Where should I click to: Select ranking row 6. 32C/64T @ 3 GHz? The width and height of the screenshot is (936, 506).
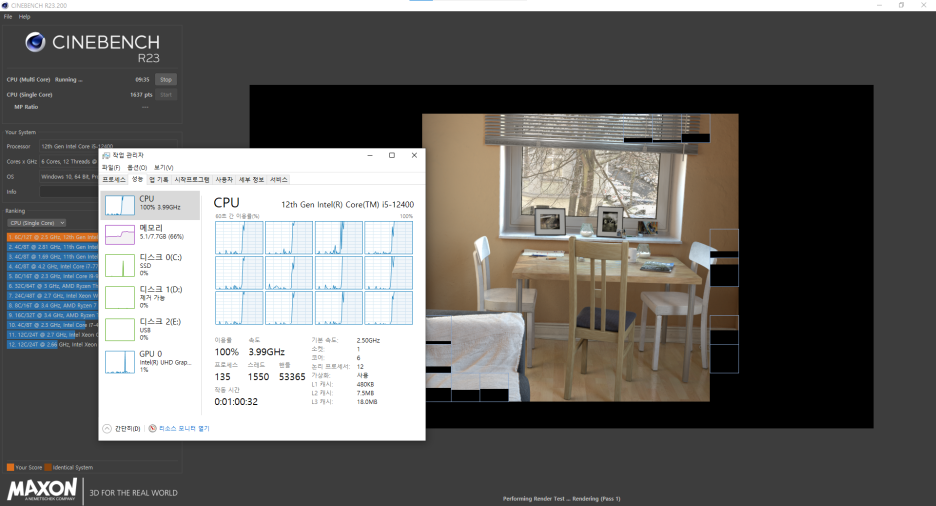pyautogui.click(x=53, y=286)
